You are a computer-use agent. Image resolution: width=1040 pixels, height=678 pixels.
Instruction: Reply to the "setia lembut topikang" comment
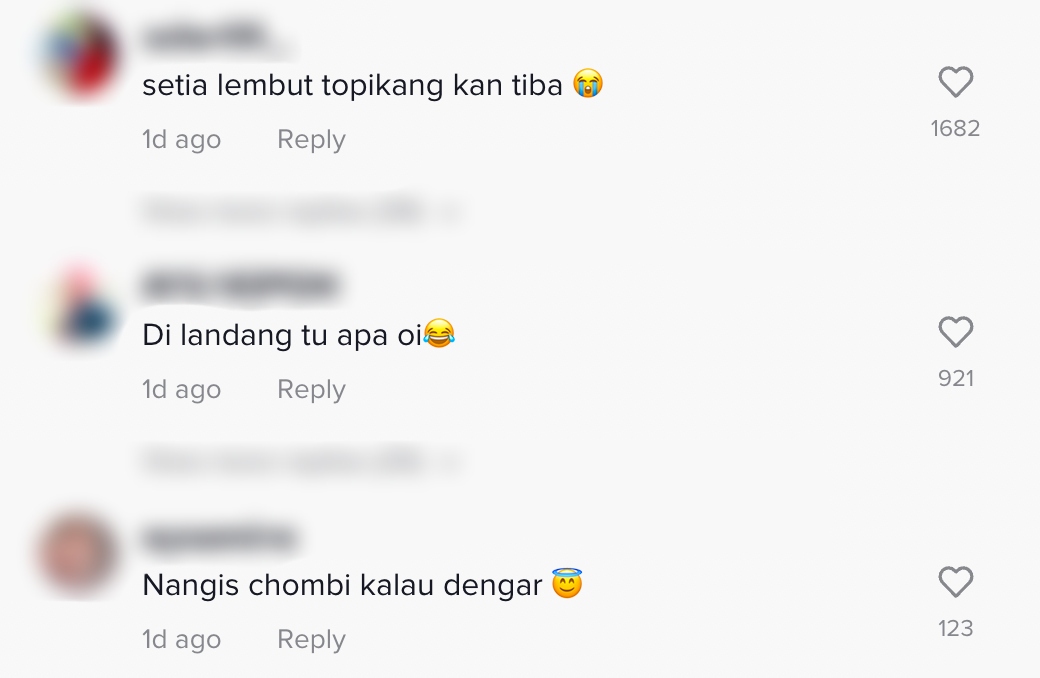click(311, 140)
